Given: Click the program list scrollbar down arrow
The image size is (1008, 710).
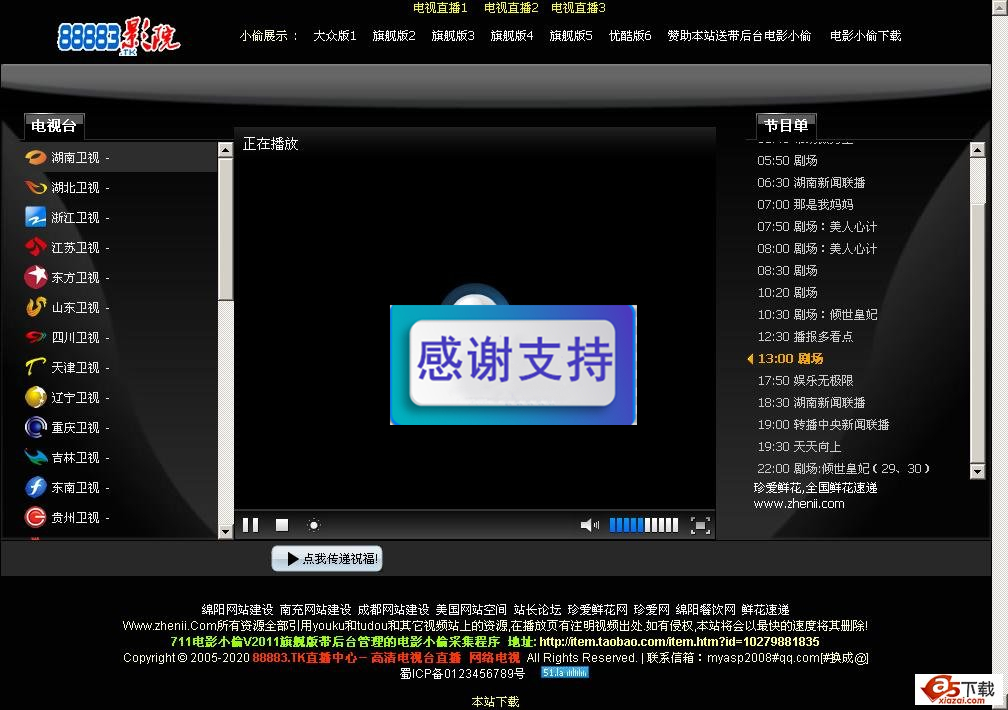Looking at the screenshot, I should [977, 471].
